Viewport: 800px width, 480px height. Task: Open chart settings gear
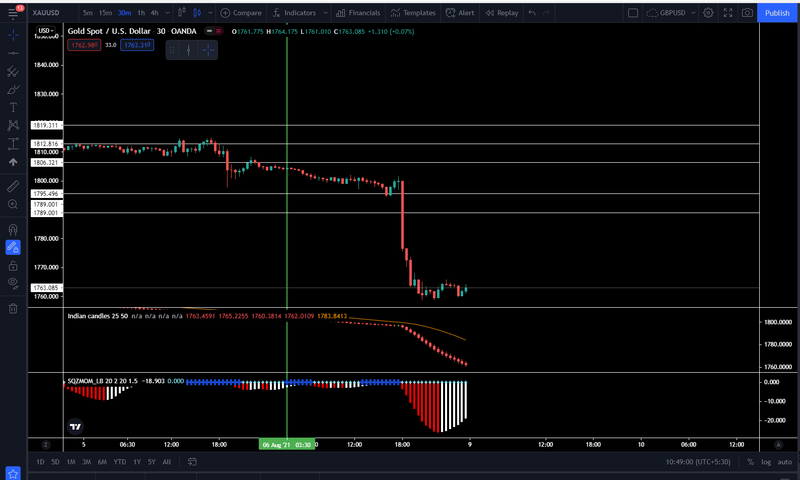tap(708, 13)
